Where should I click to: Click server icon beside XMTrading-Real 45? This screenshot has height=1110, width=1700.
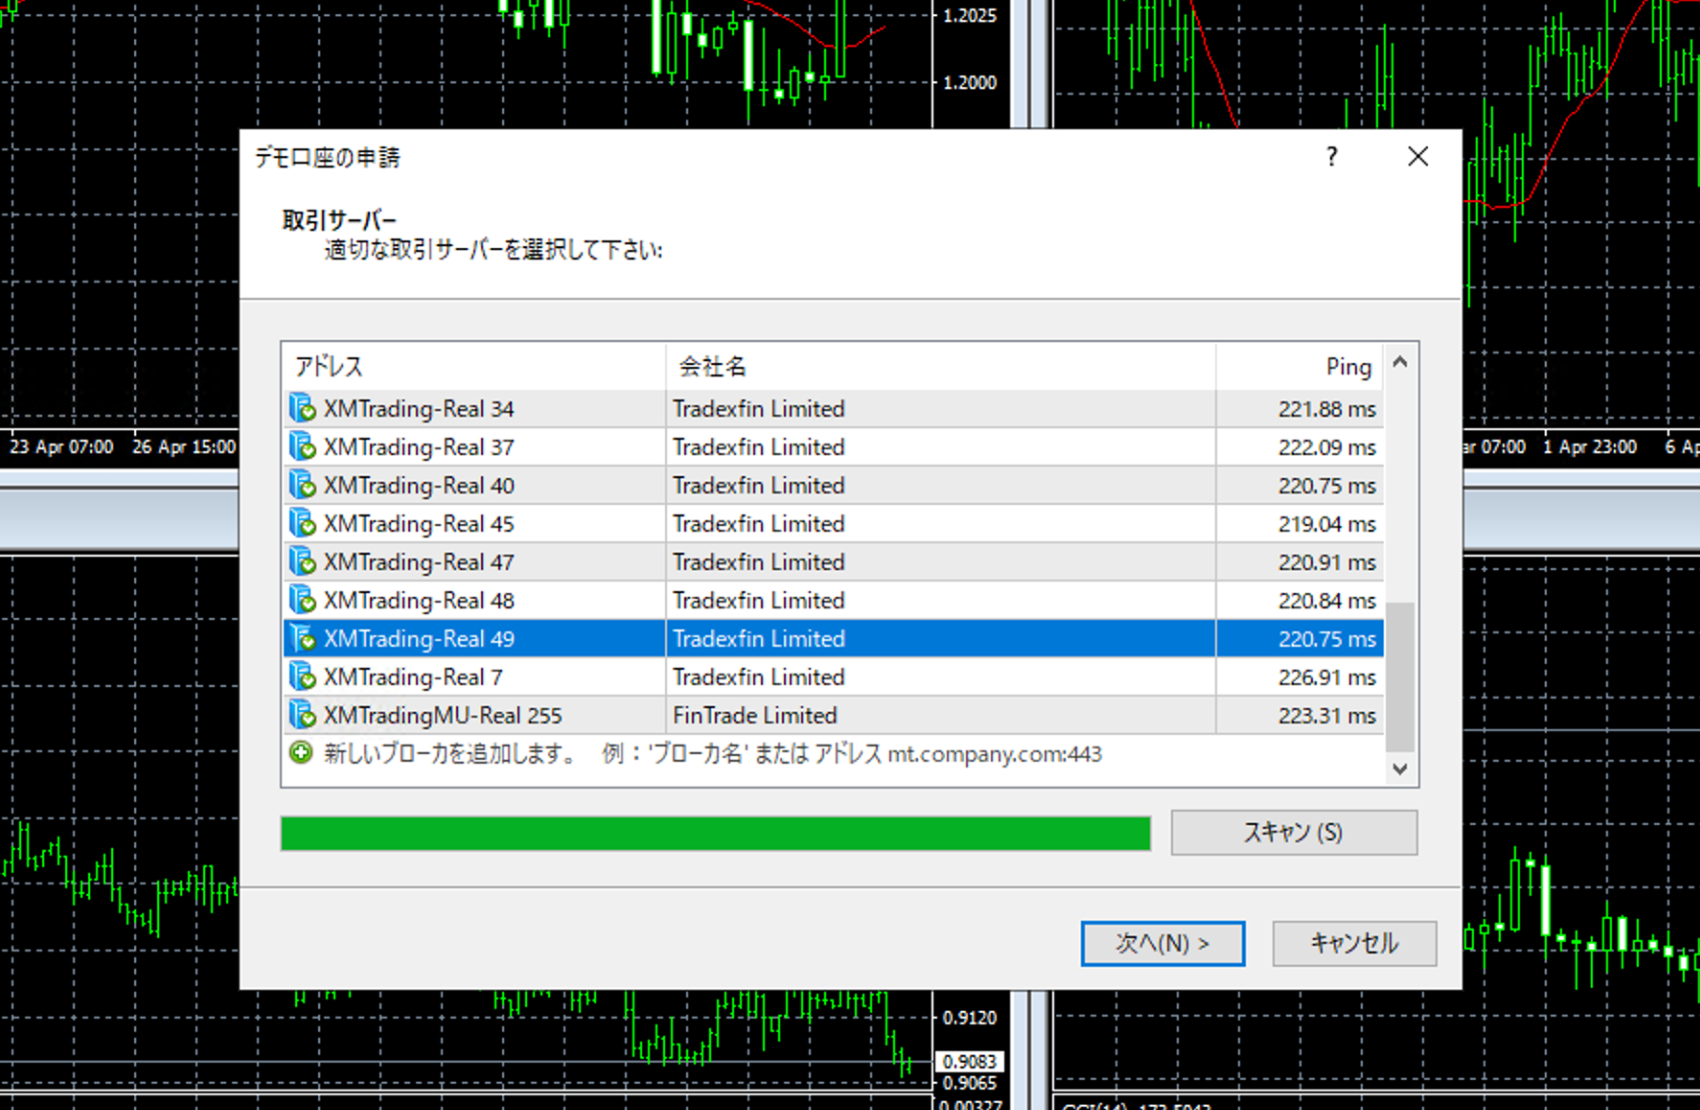pyautogui.click(x=302, y=524)
